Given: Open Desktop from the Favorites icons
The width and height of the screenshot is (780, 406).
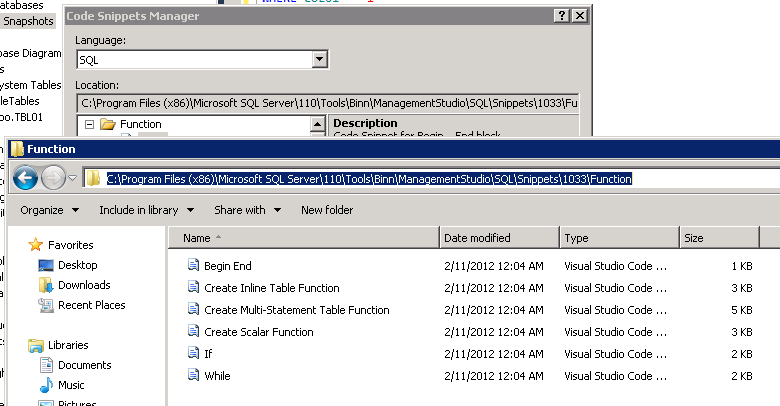Looking at the screenshot, I should [x=46, y=265].
